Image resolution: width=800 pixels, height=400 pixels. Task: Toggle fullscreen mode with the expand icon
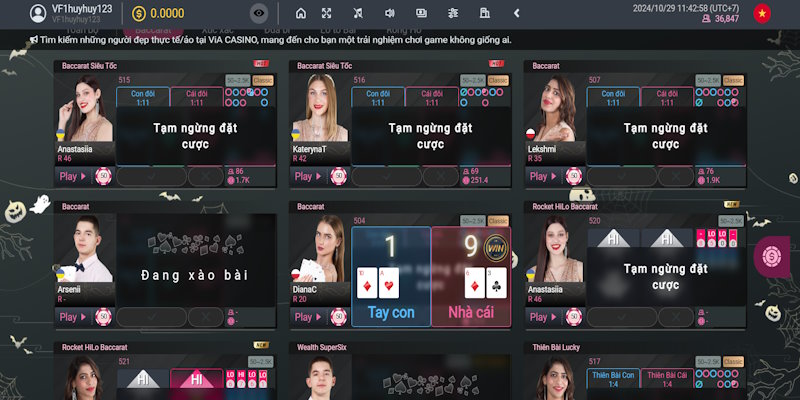[x=327, y=13]
